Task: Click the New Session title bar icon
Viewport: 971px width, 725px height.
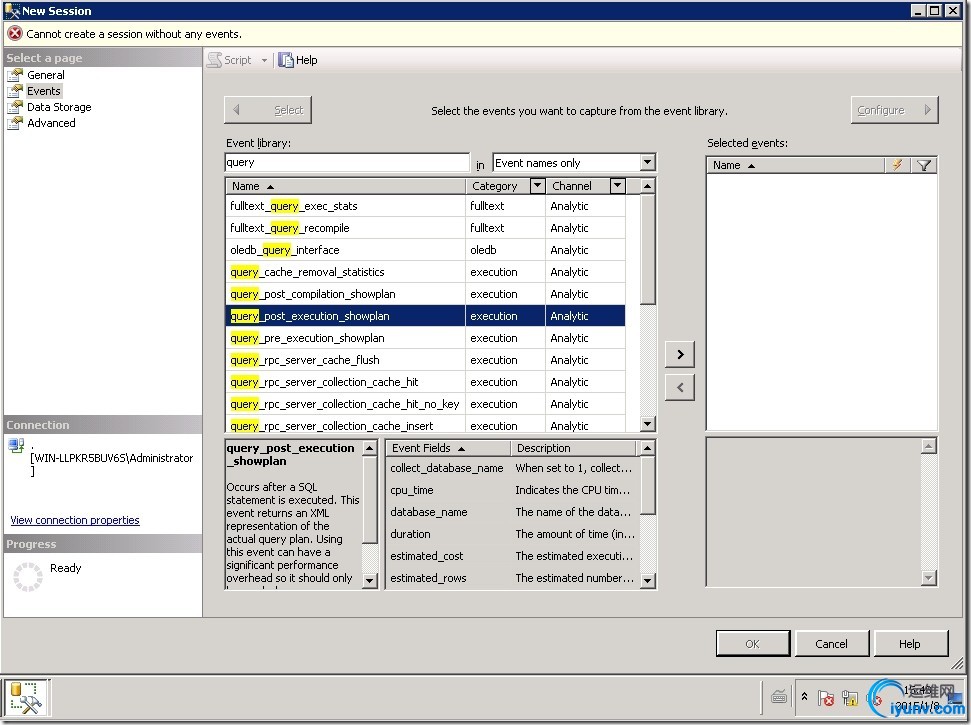Action: click(12, 11)
